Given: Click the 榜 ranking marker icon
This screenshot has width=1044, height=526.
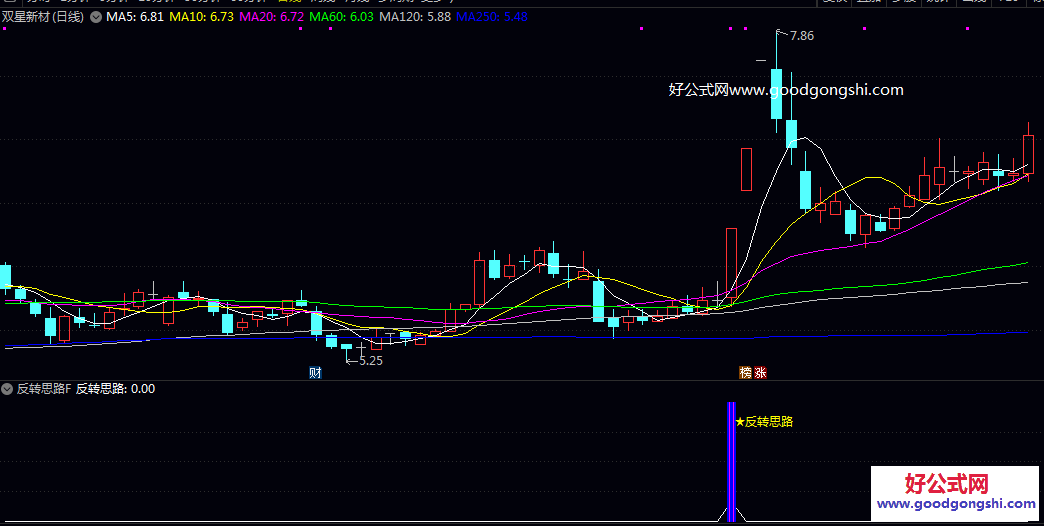Looking at the screenshot, I should 746,373.
